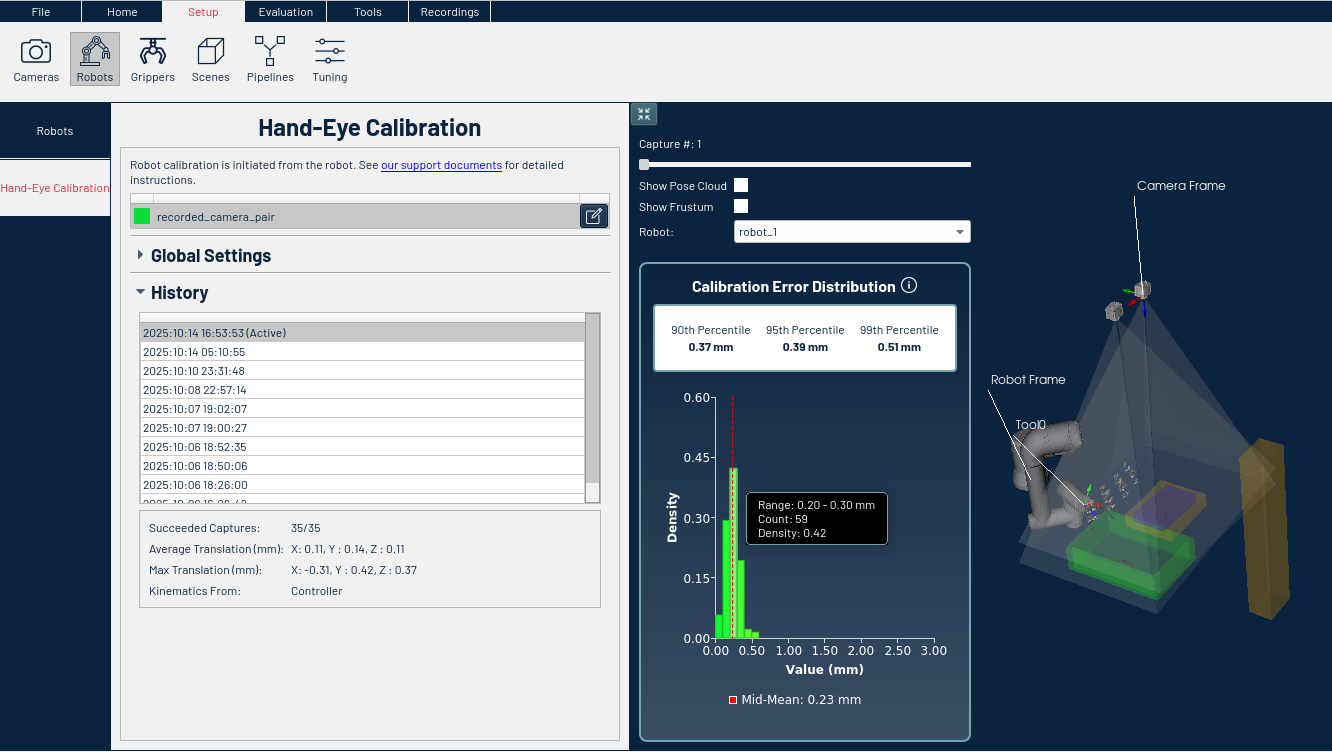Click the collapse view icon above Capture #

point(644,114)
